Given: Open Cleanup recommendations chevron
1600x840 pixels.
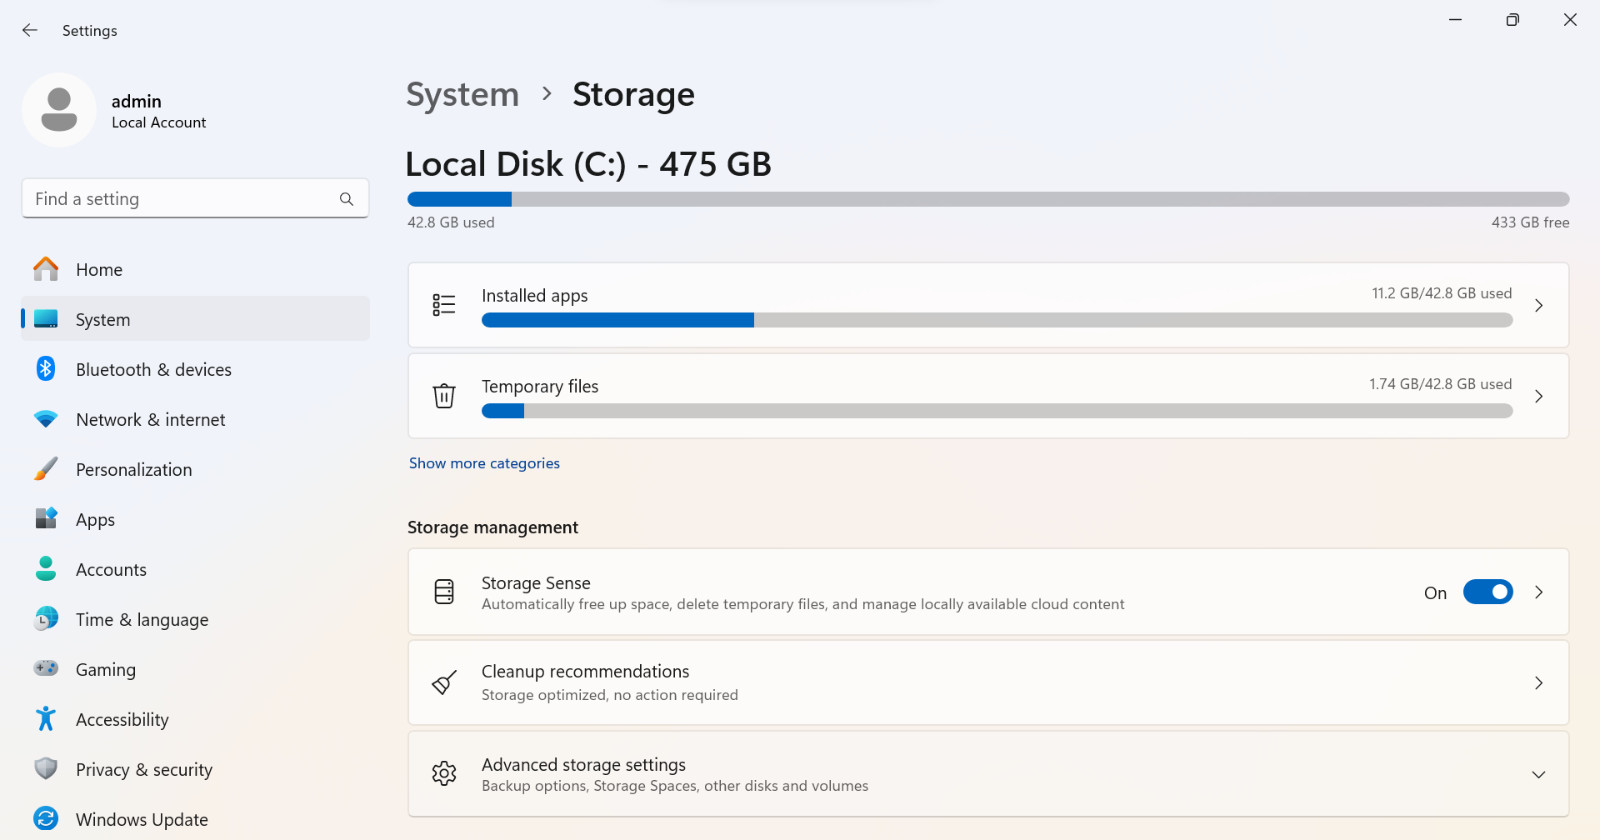Looking at the screenshot, I should pyautogui.click(x=1539, y=683).
